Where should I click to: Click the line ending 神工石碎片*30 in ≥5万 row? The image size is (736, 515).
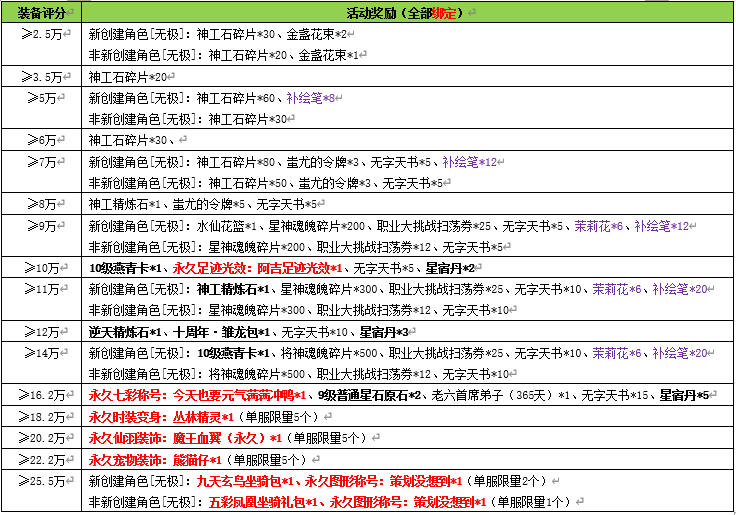pos(188,119)
